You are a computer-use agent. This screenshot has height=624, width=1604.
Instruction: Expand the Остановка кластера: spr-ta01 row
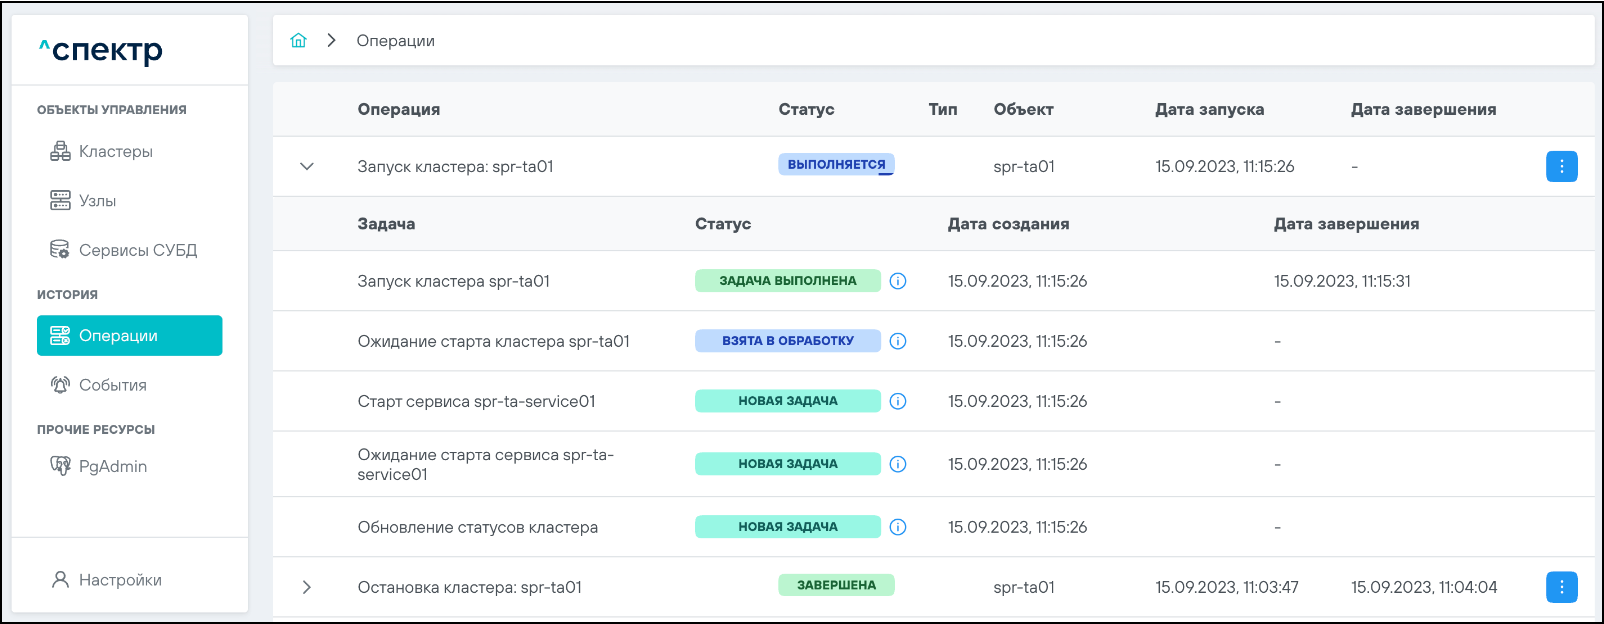[x=307, y=587]
